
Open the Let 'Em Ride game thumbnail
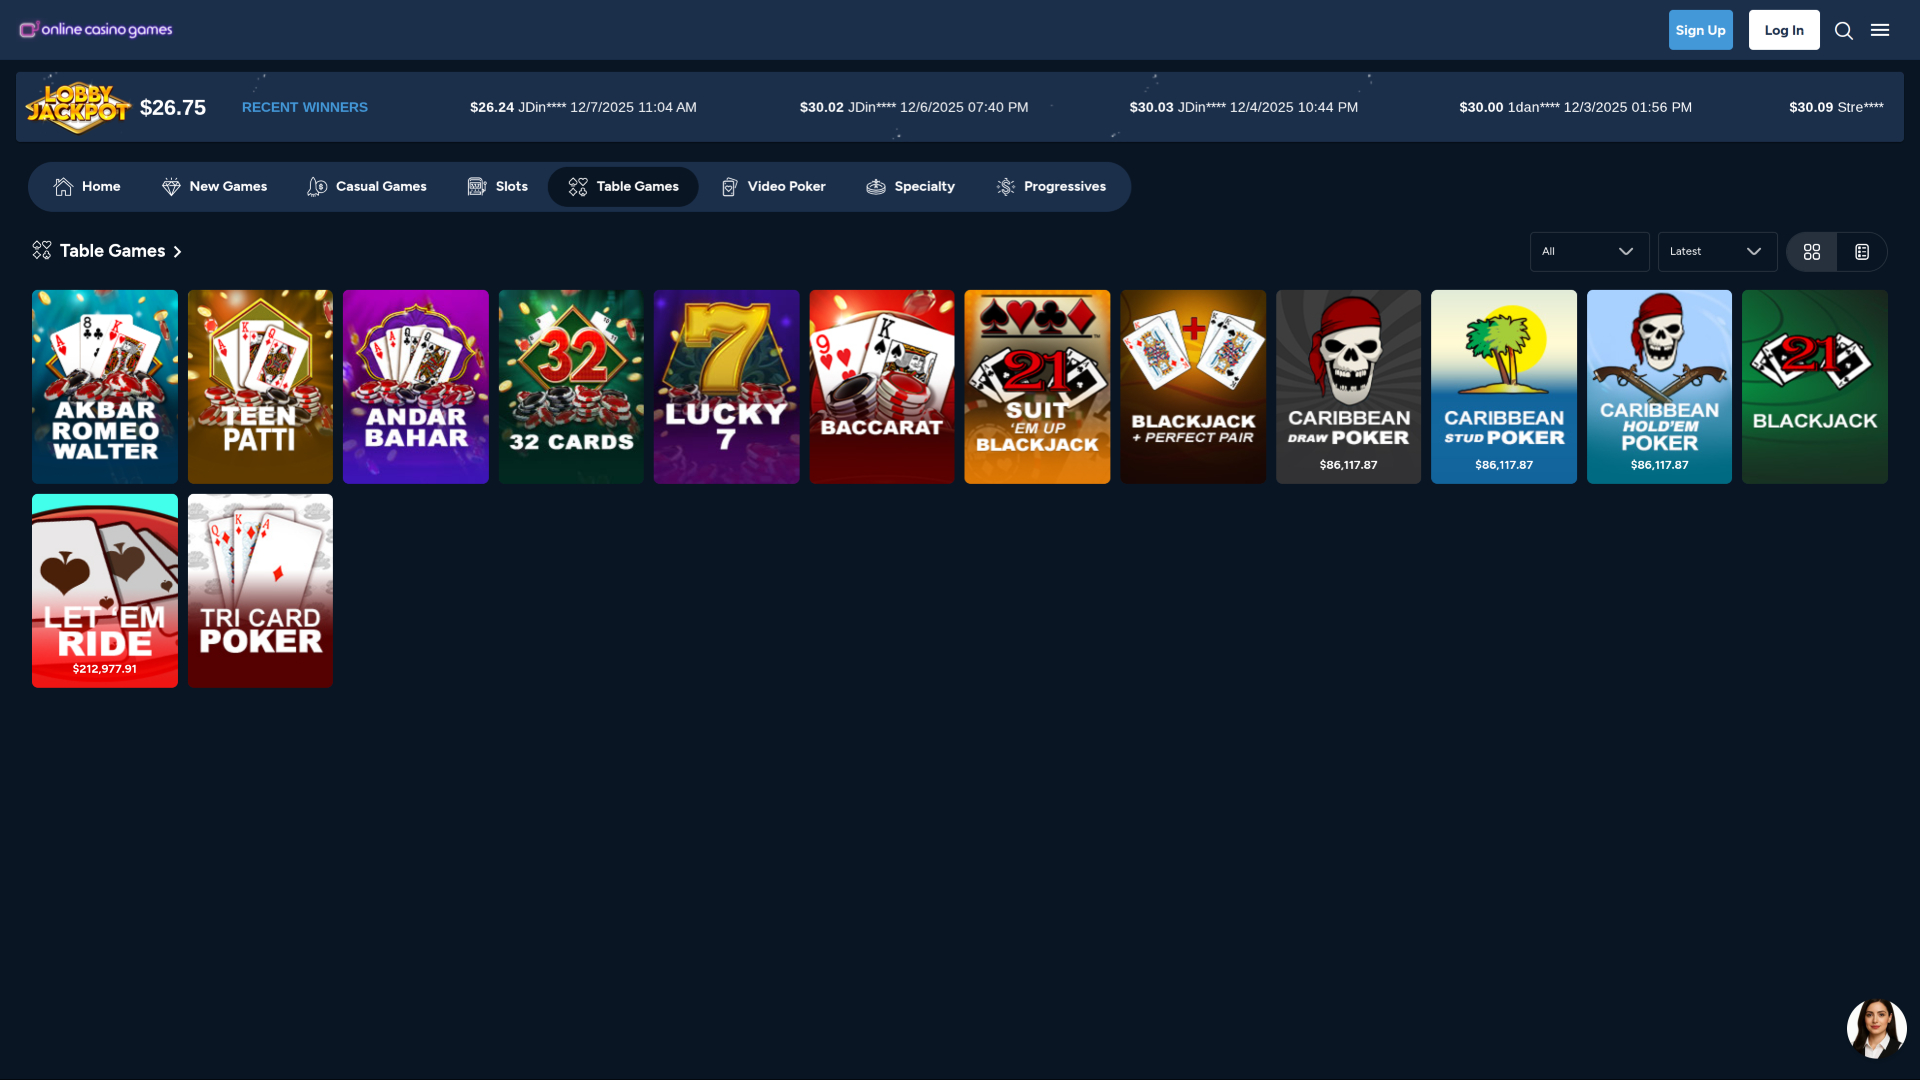104,590
